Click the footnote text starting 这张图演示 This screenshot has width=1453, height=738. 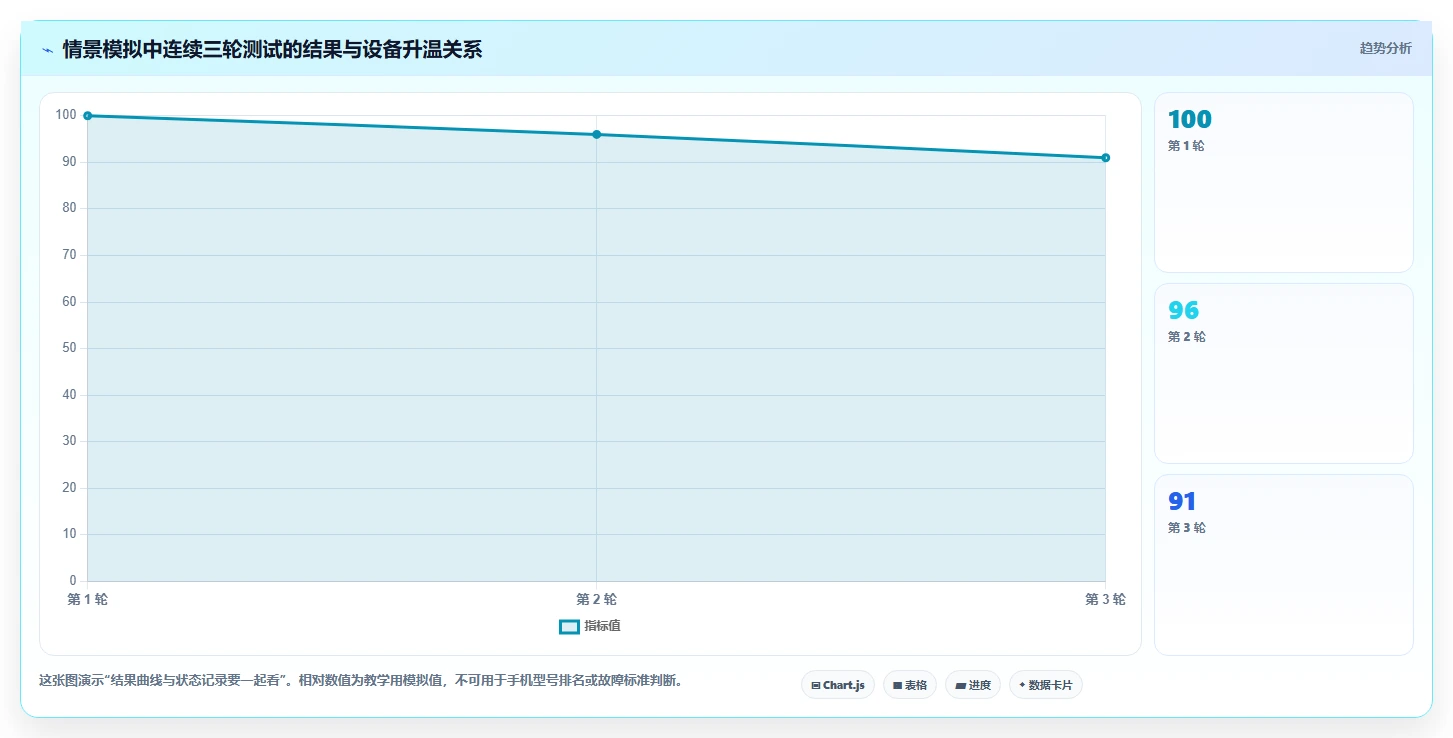point(361,680)
